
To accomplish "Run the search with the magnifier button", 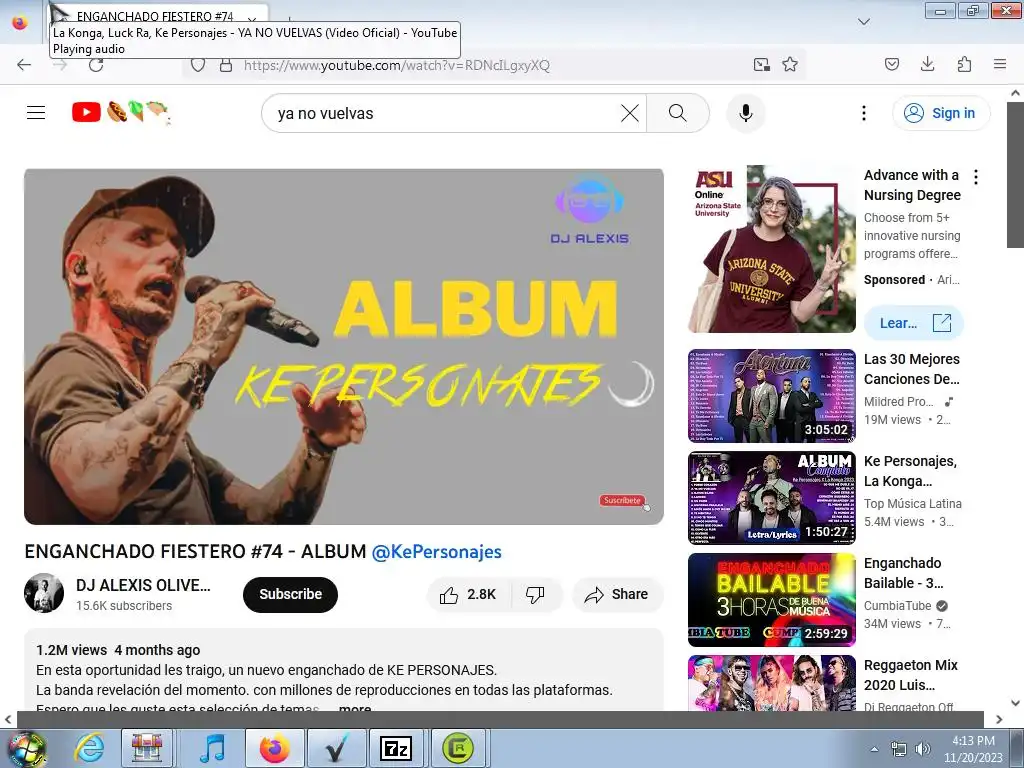I will (x=678, y=113).
